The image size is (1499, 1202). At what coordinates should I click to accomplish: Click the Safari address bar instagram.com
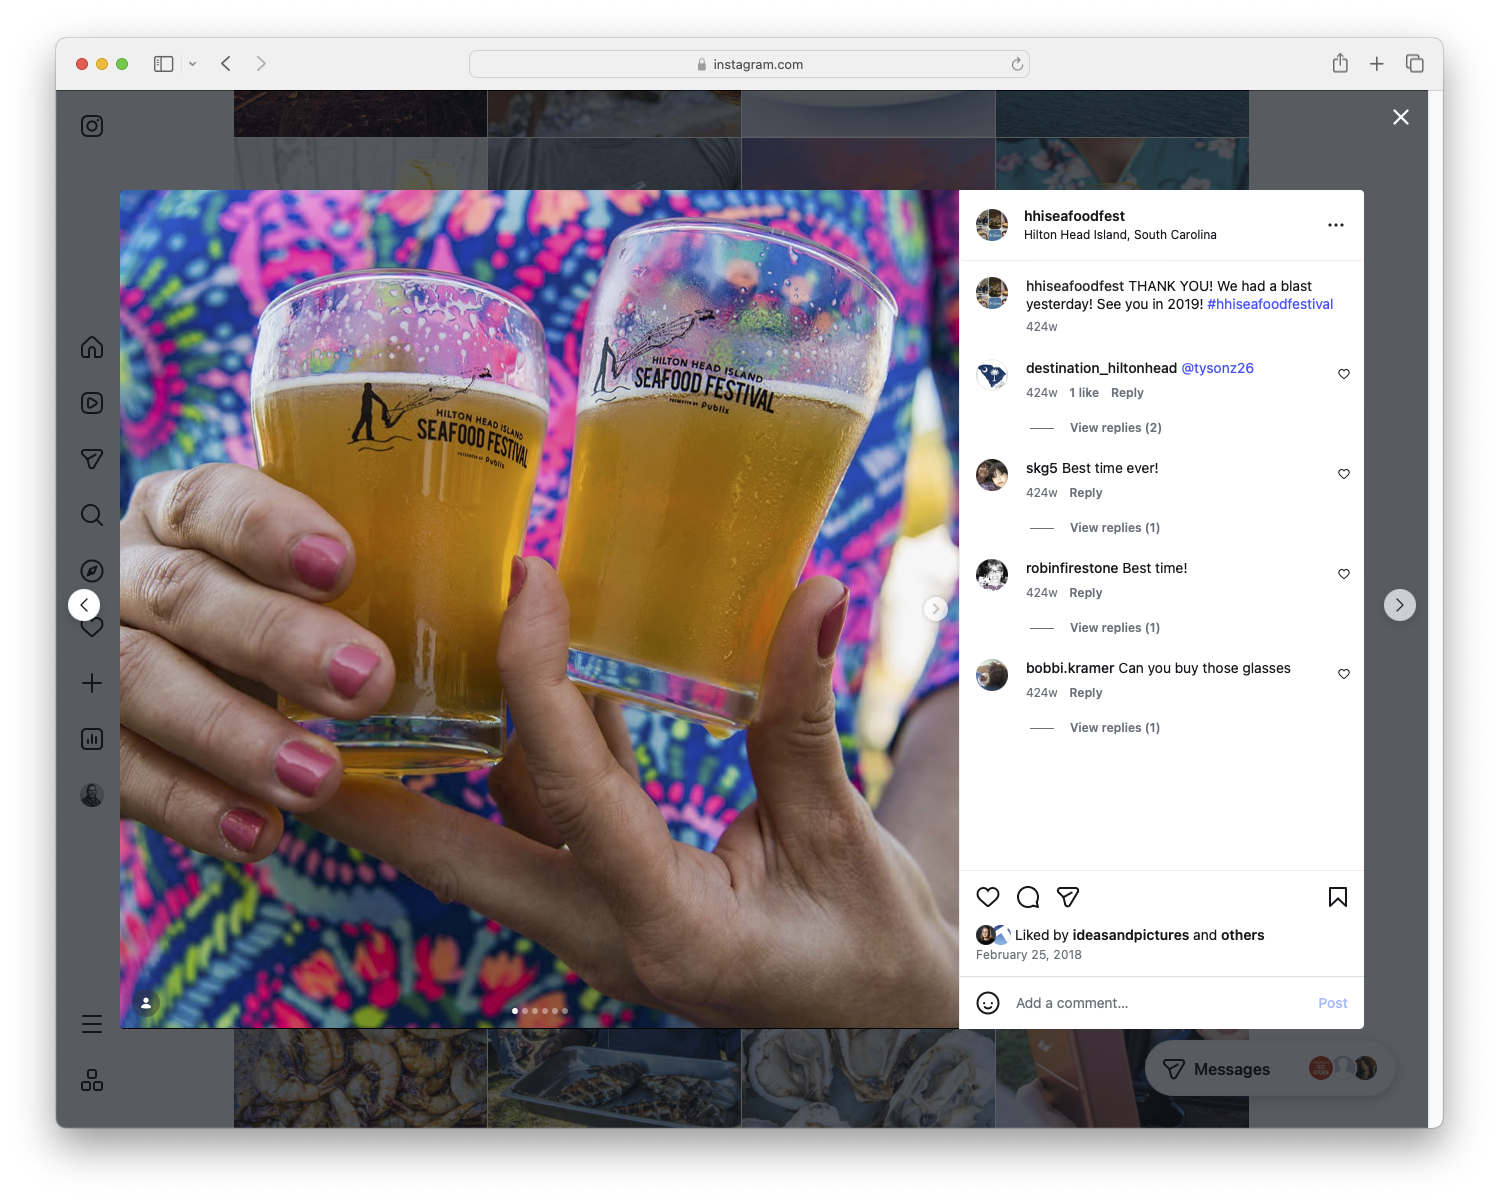pyautogui.click(x=749, y=64)
